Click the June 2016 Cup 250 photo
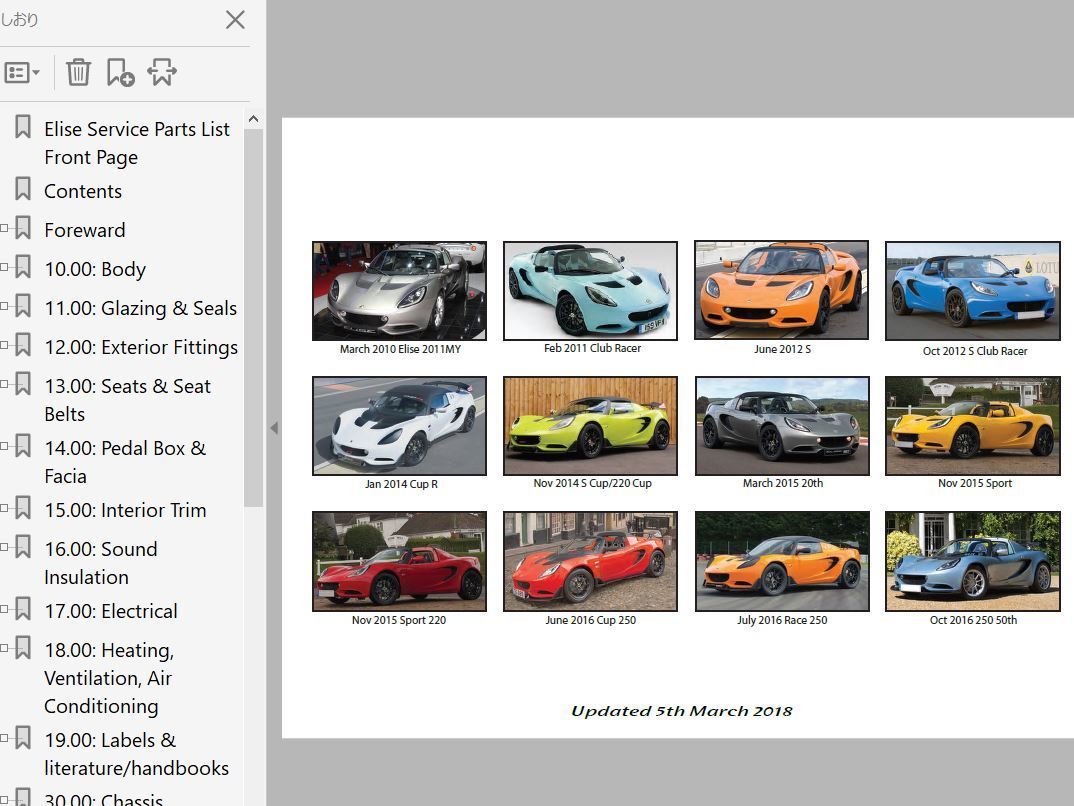Screen dimensions: 1074x806 [590, 561]
